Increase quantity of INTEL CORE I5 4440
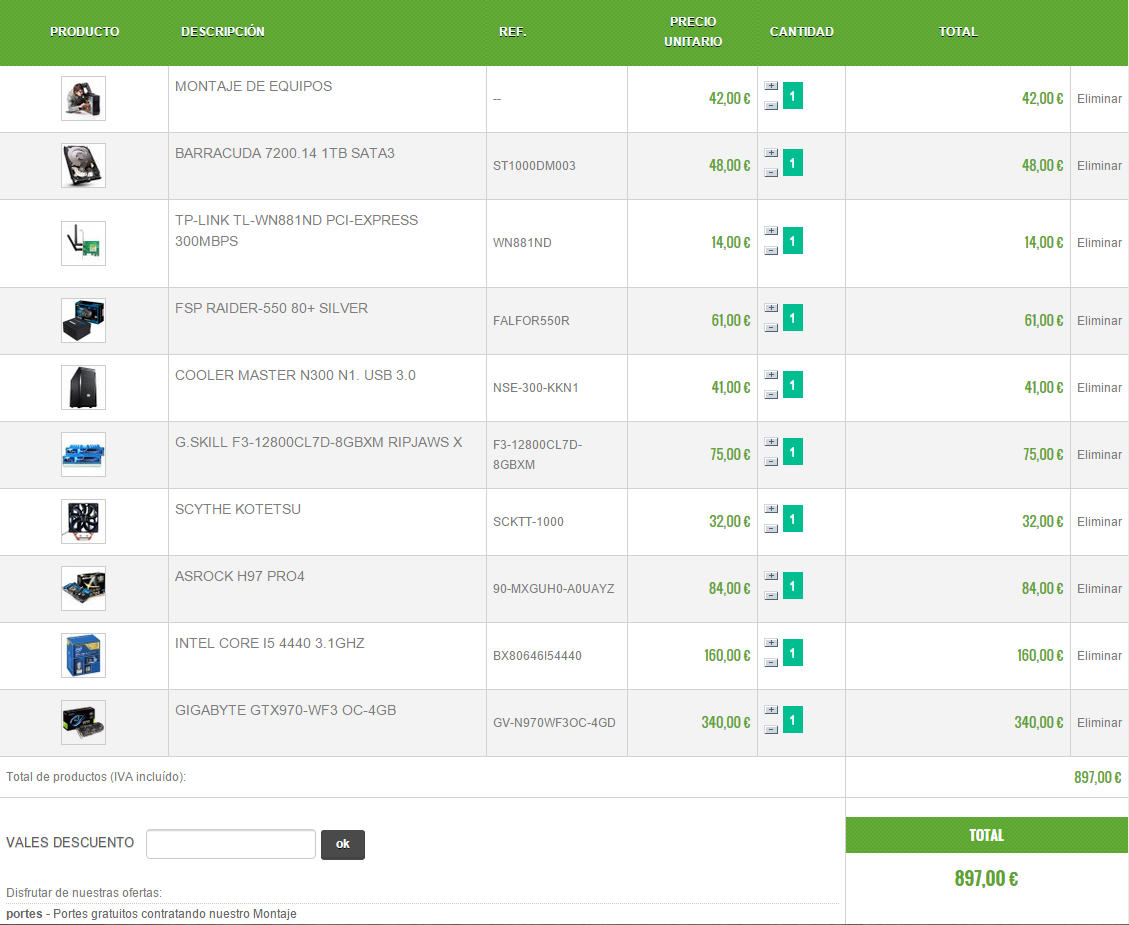Viewport: 1129px width, 925px height. [x=771, y=643]
